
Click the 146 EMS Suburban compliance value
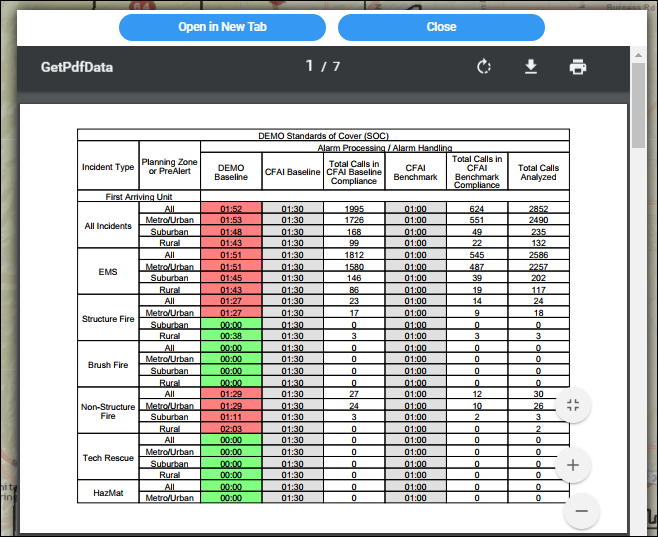tap(354, 278)
